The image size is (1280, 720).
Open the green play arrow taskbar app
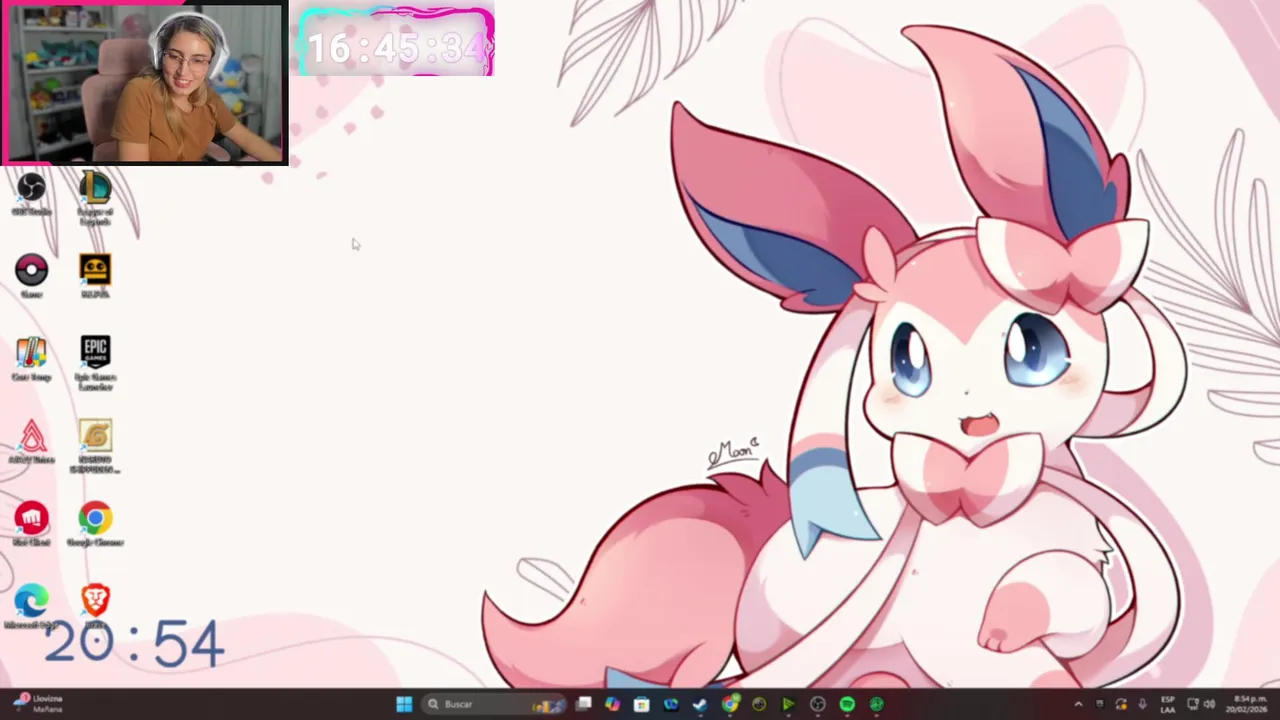[x=788, y=704]
